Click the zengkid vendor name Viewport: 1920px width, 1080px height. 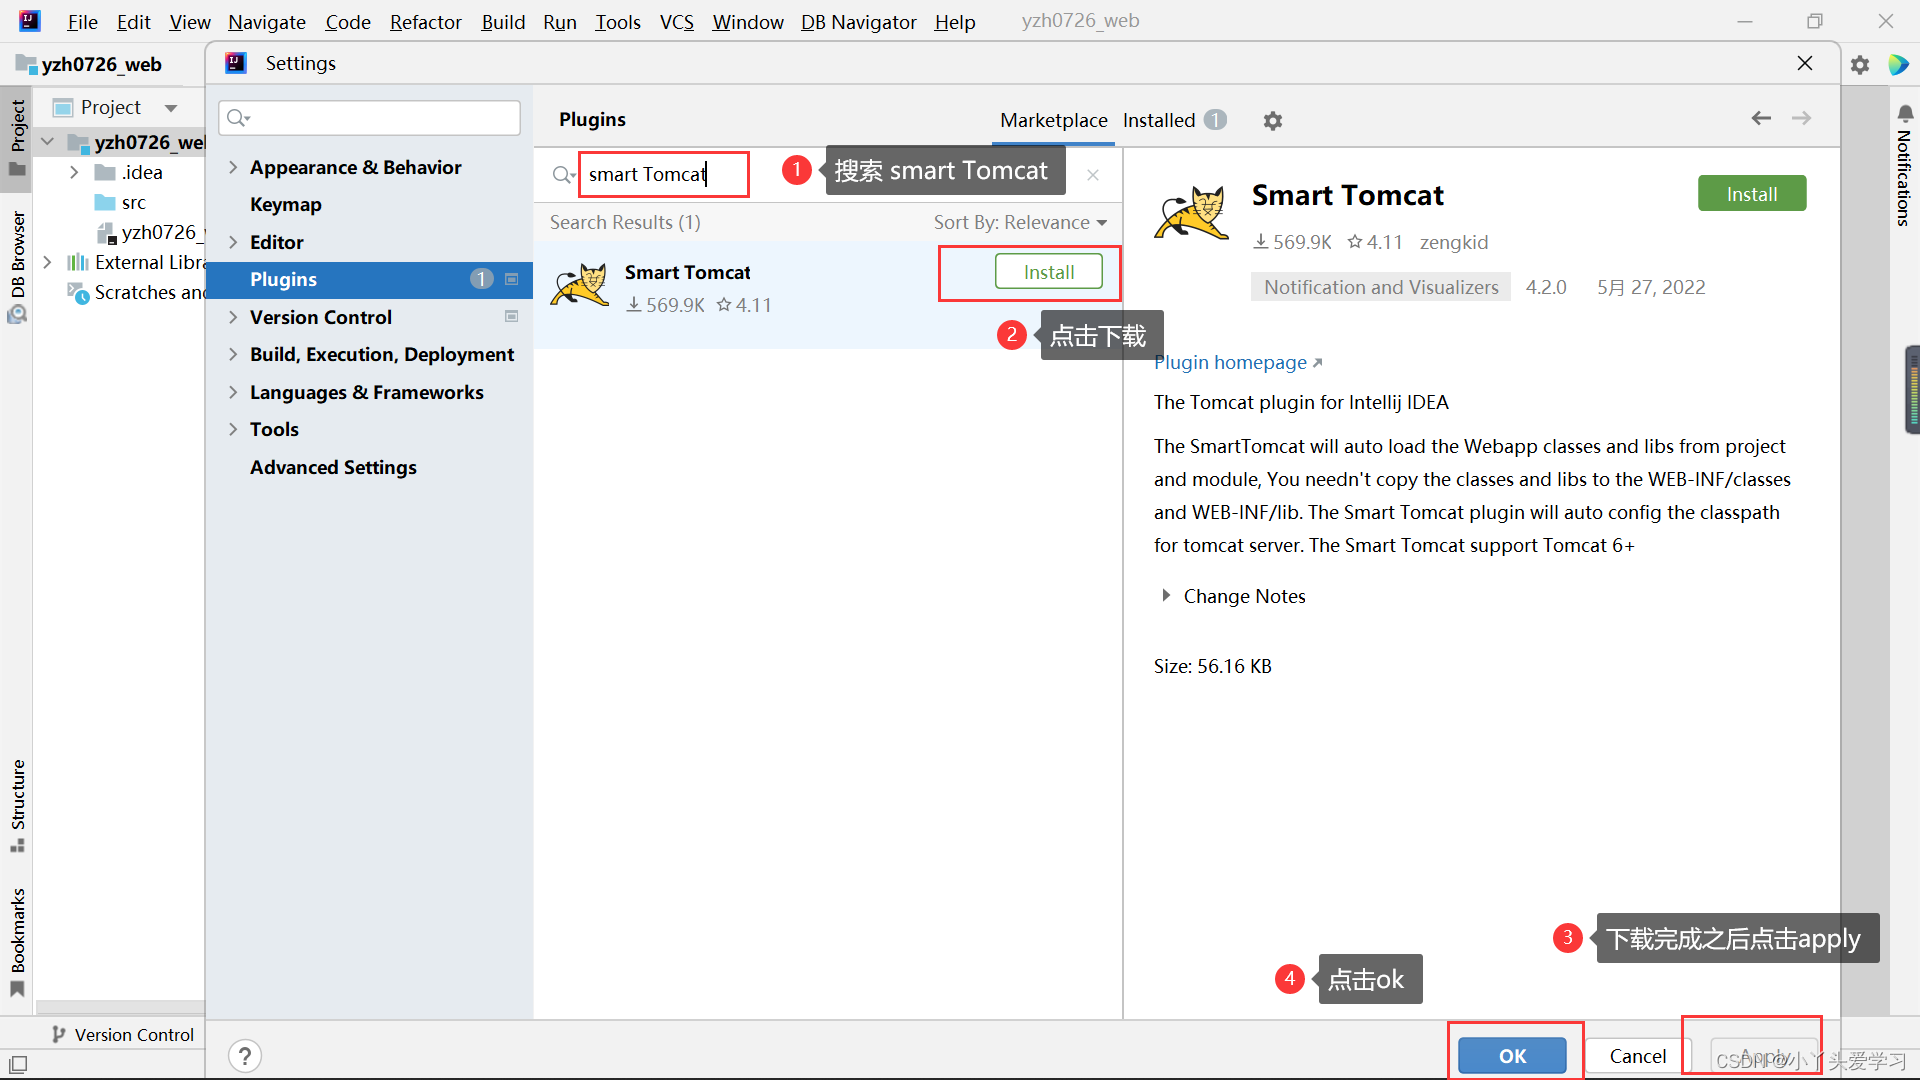pyautogui.click(x=1454, y=242)
